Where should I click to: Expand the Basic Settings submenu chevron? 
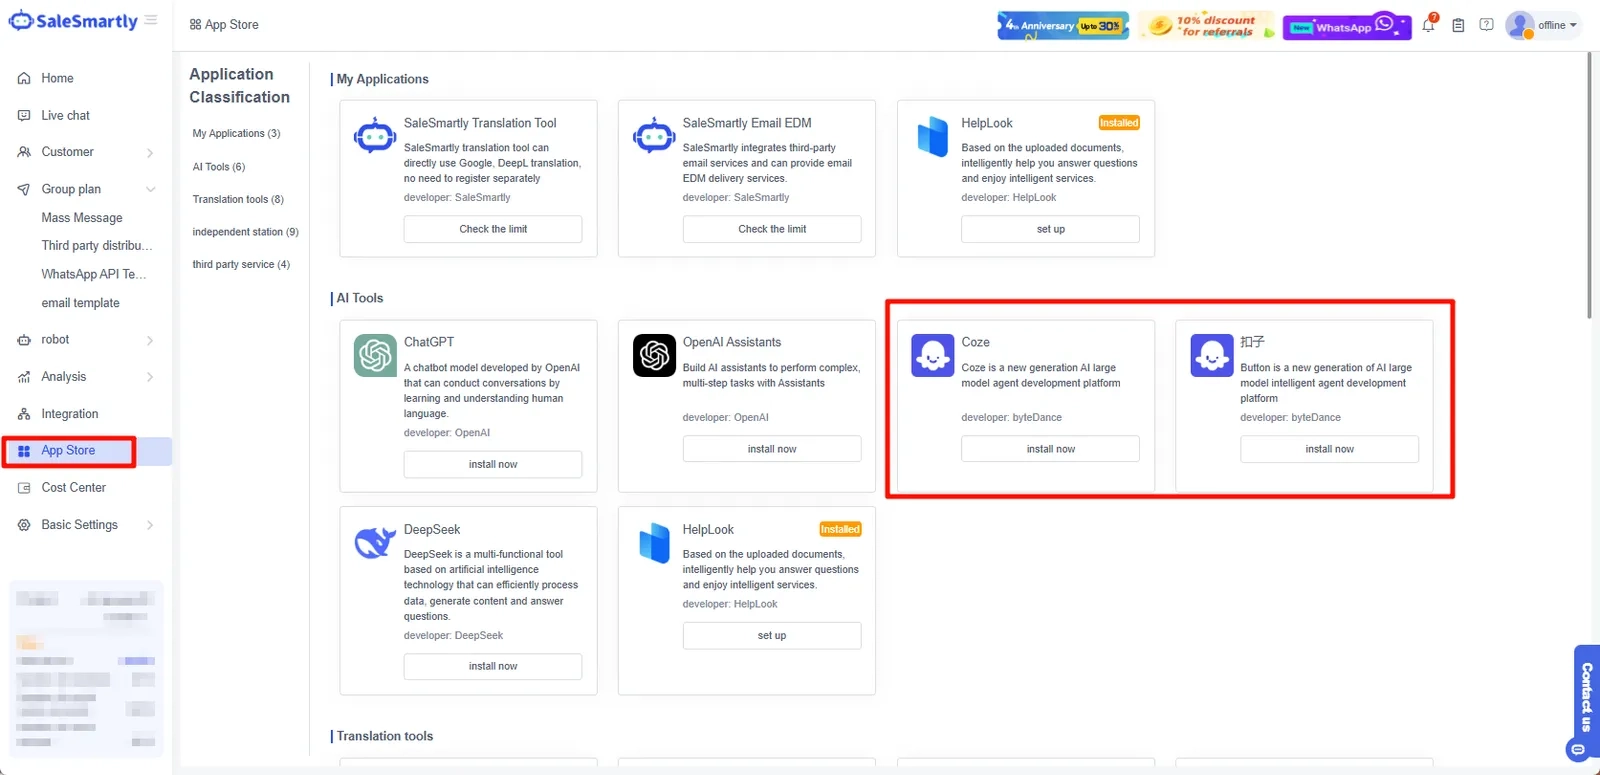(150, 525)
